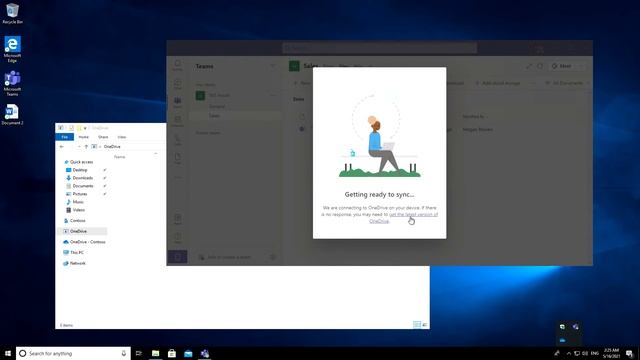The height and width of the screenshot is (360, 640).
Task: Launch Microsoft Teams desktop shortcut
Action: coord(12,84)
